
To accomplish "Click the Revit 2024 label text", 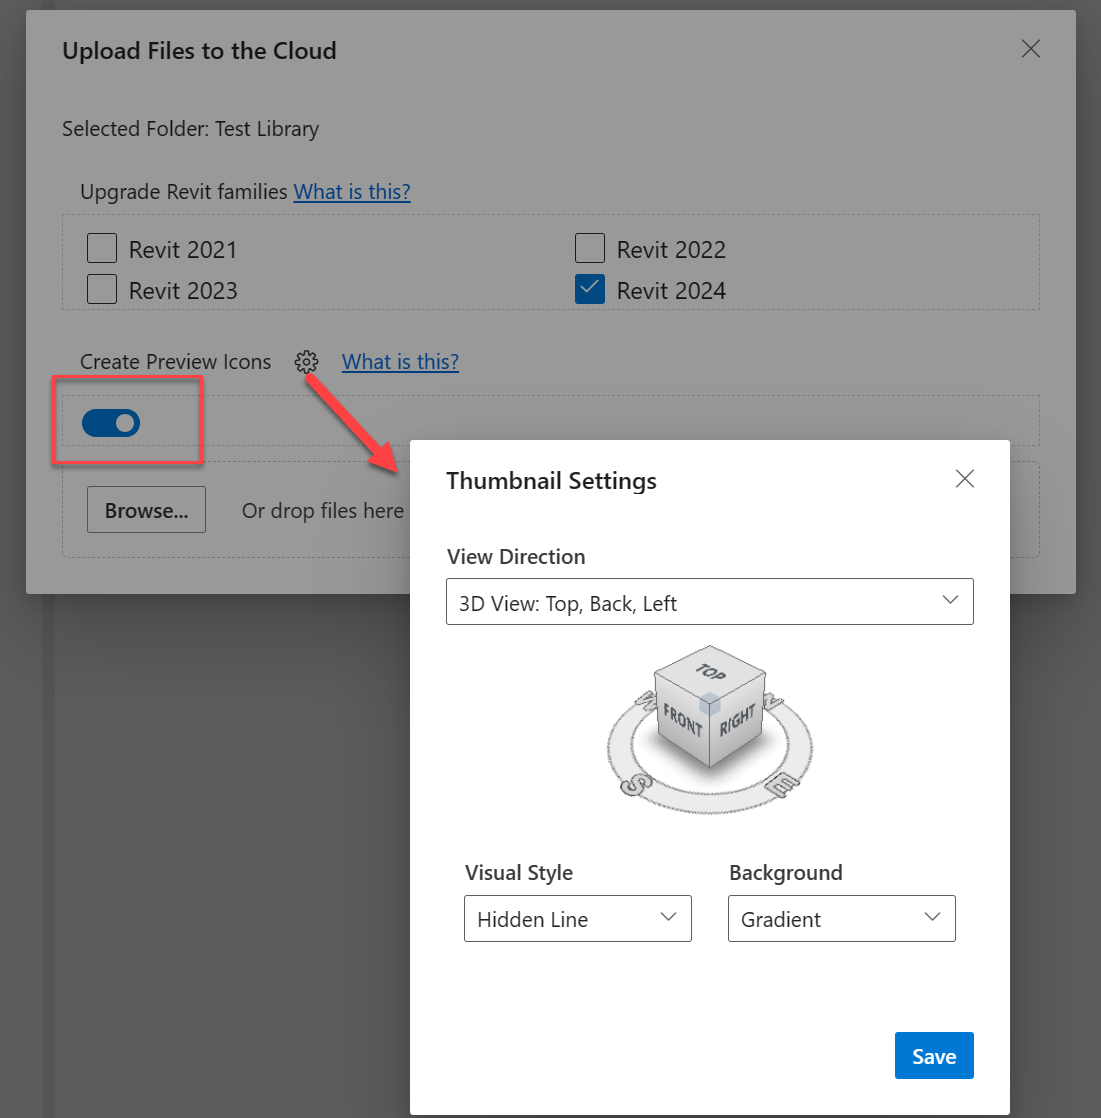I will (671, 291).
